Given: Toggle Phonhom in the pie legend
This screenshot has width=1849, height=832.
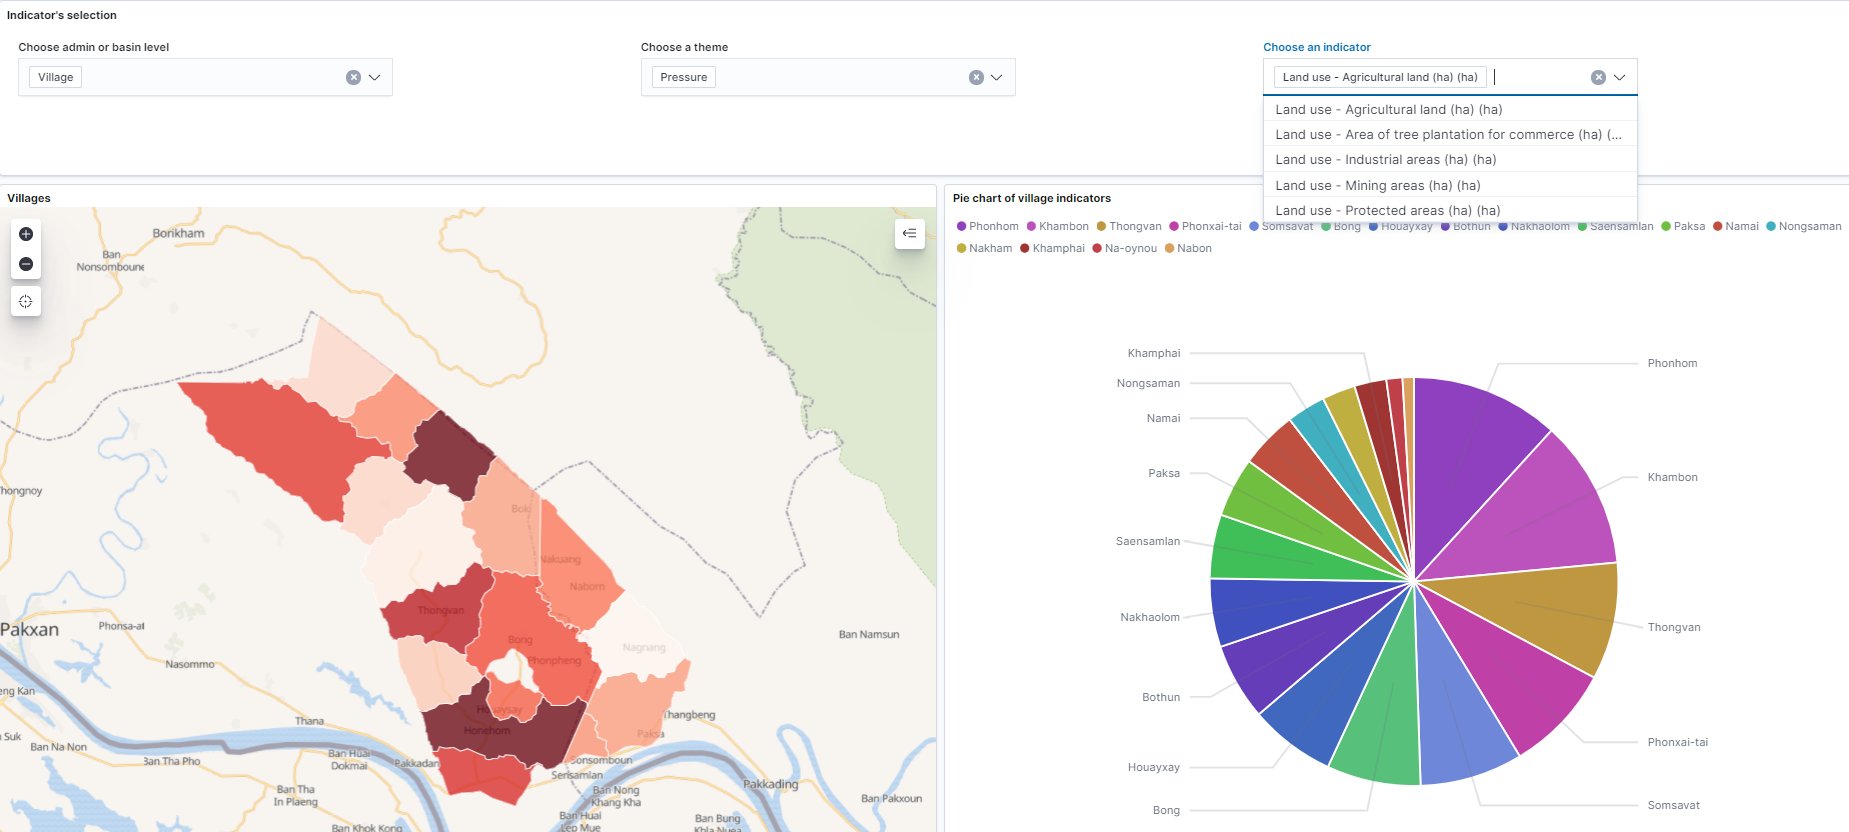Looking at the screenshot, I should click(x=987, y=227).
